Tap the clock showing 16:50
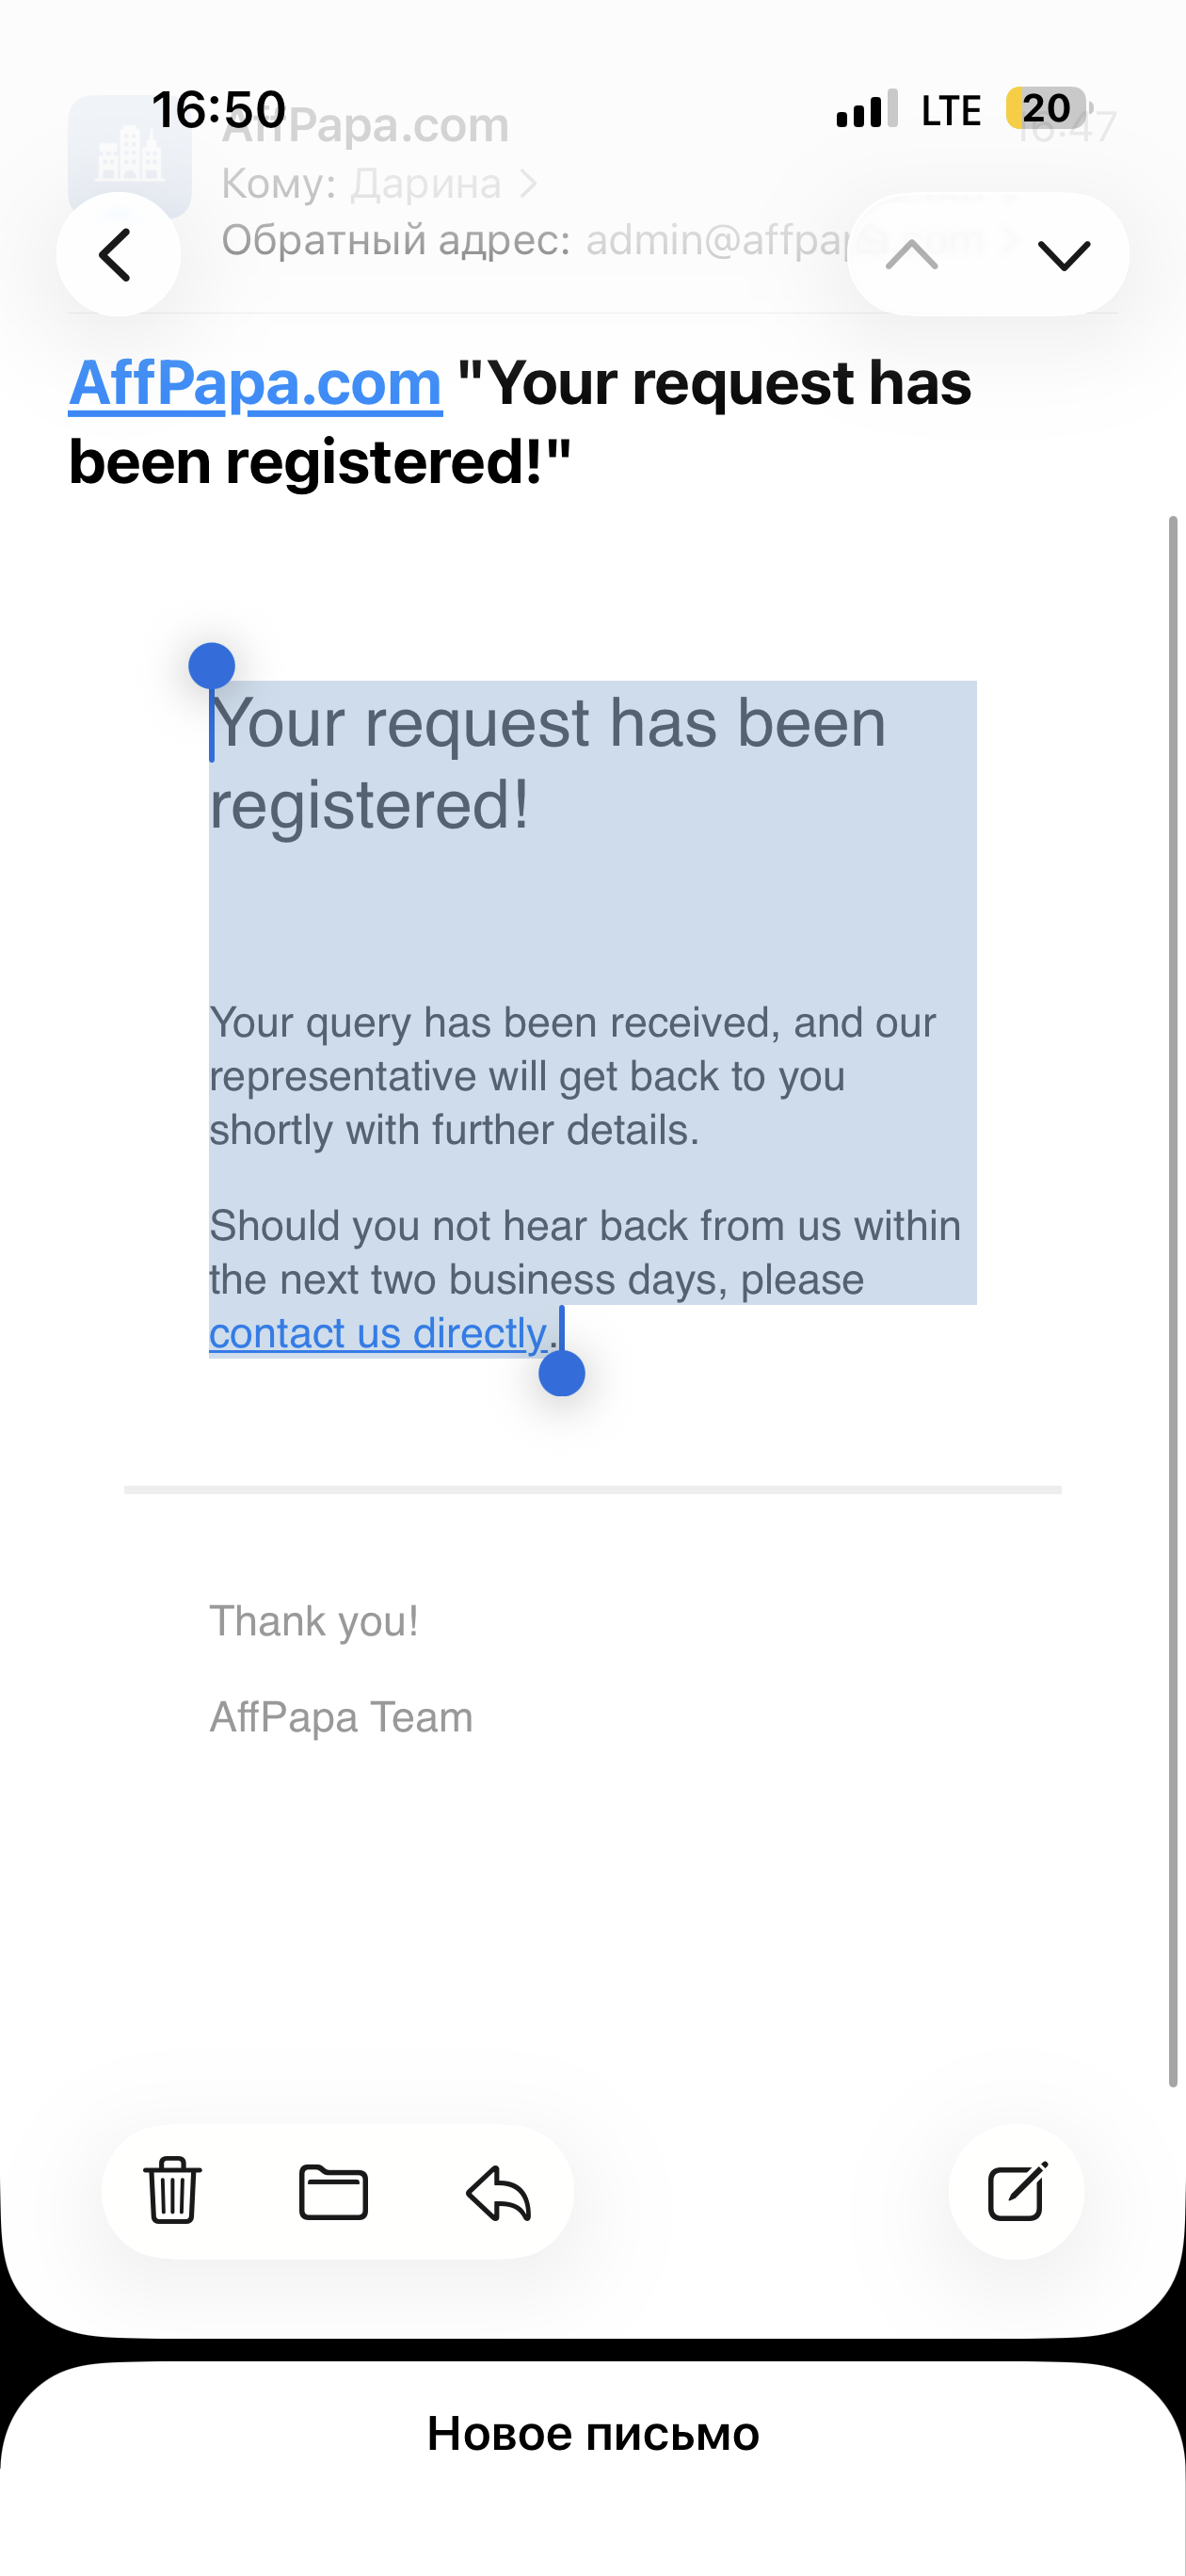This screenshot has height=2576, width=1186. click(218, 108)
